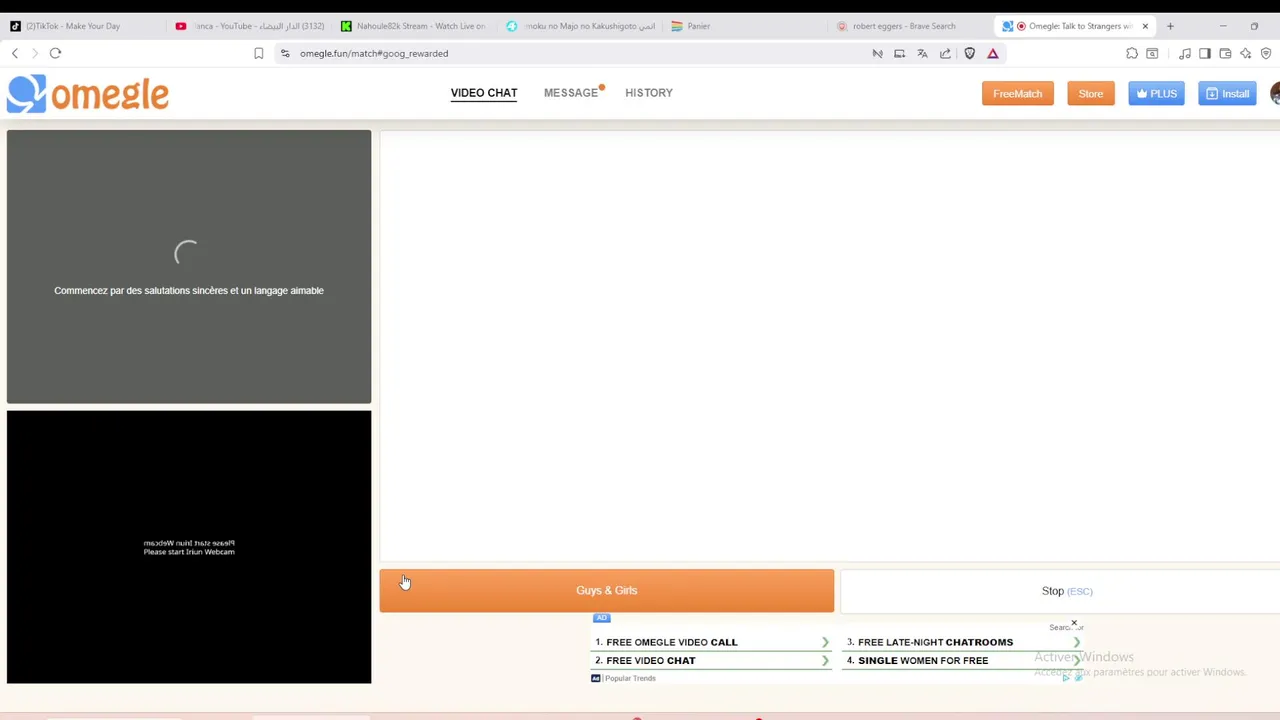This screenshot has height=720, width=1280.
Task: Open the music playlist icon
Action: pyautogui.click(x=1185, y=53)
